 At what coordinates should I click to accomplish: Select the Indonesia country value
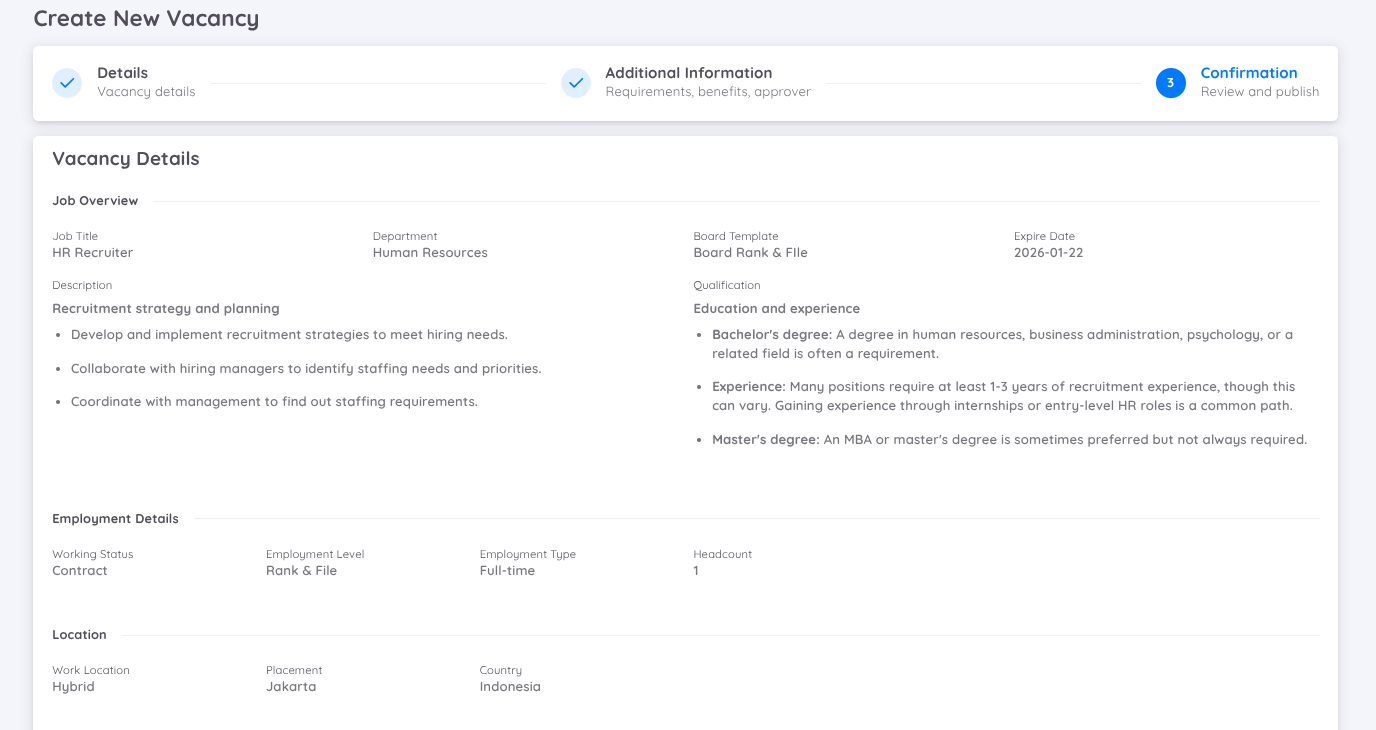[510, 687]
